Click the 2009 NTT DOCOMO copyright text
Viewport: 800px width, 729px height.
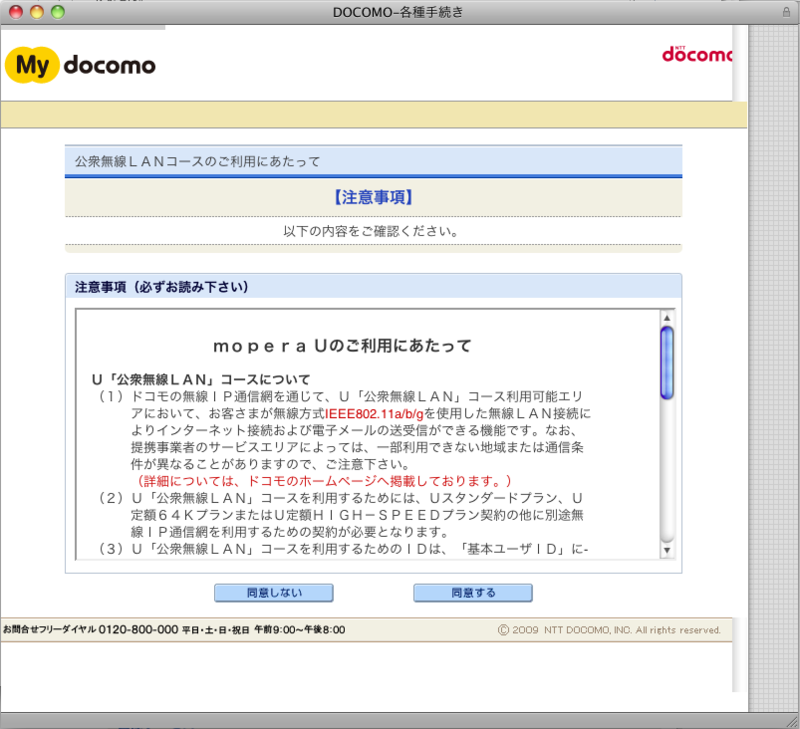pyautogui.click(x=609, y=630)
